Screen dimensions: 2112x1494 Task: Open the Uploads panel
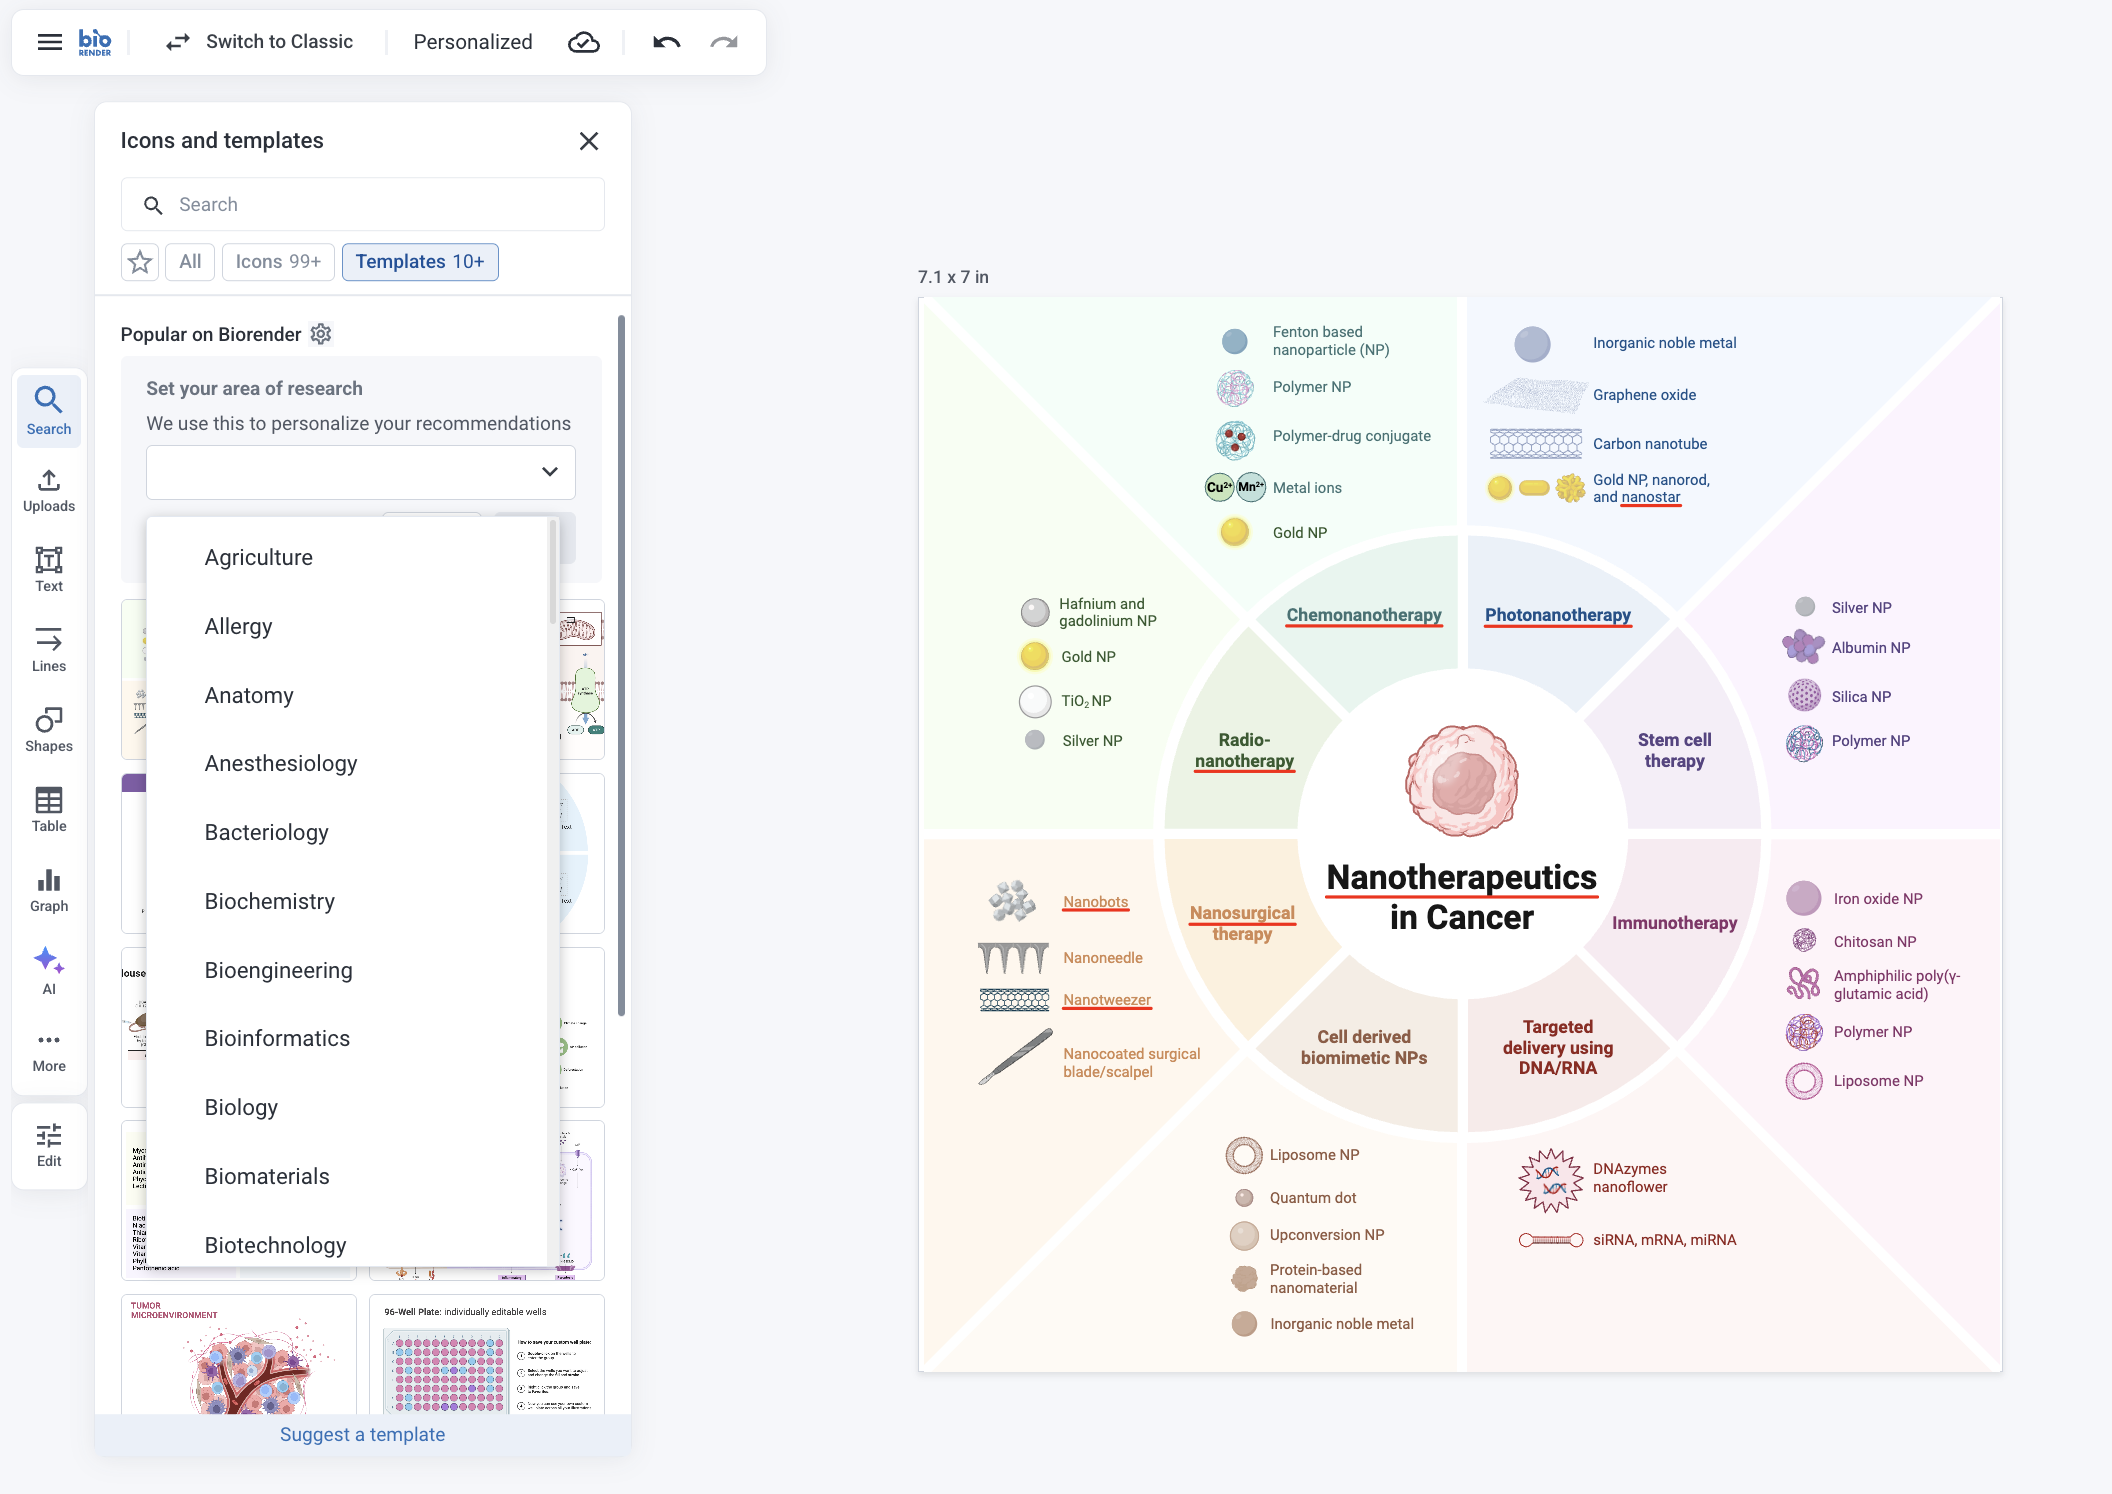click(49, 490)
